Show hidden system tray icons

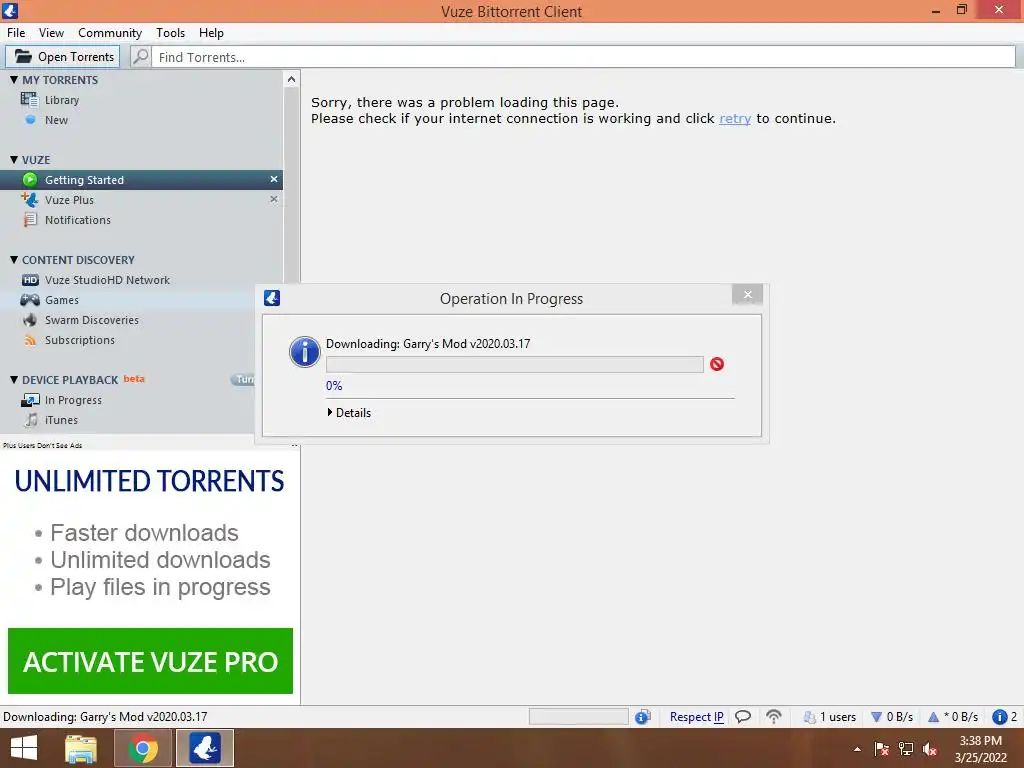point(857,749)
